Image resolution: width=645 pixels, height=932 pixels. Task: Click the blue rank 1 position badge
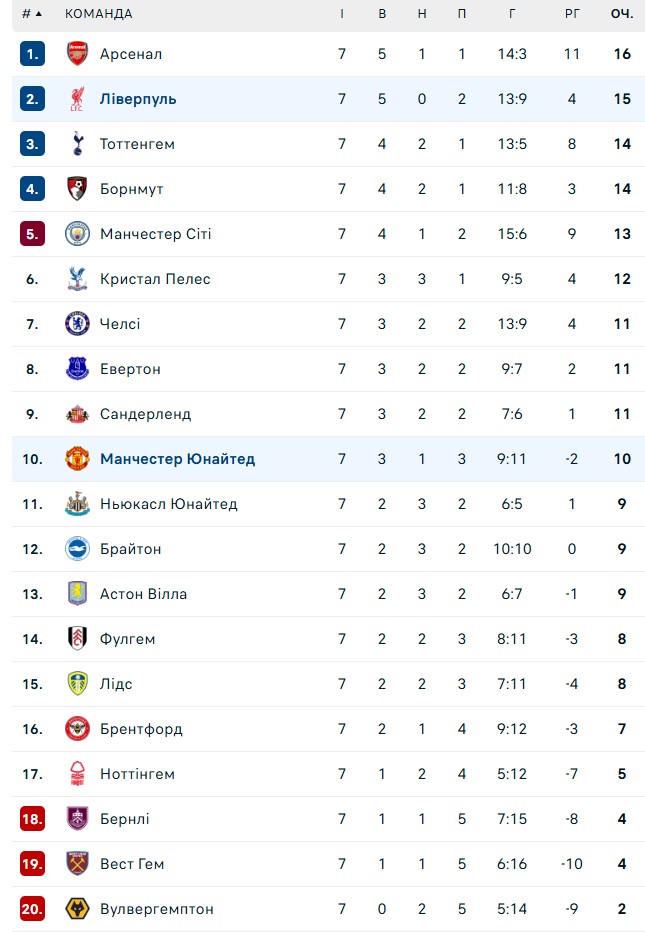[x=33, y=54]
